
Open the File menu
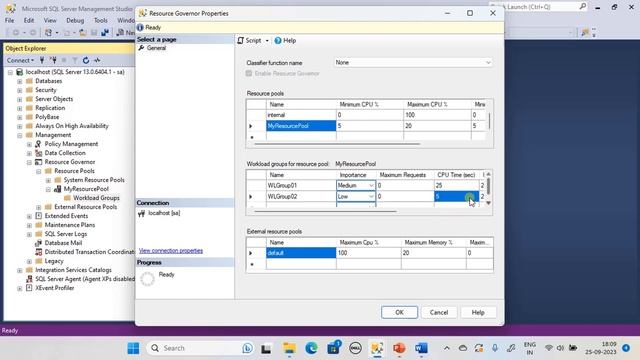(9, 20)
